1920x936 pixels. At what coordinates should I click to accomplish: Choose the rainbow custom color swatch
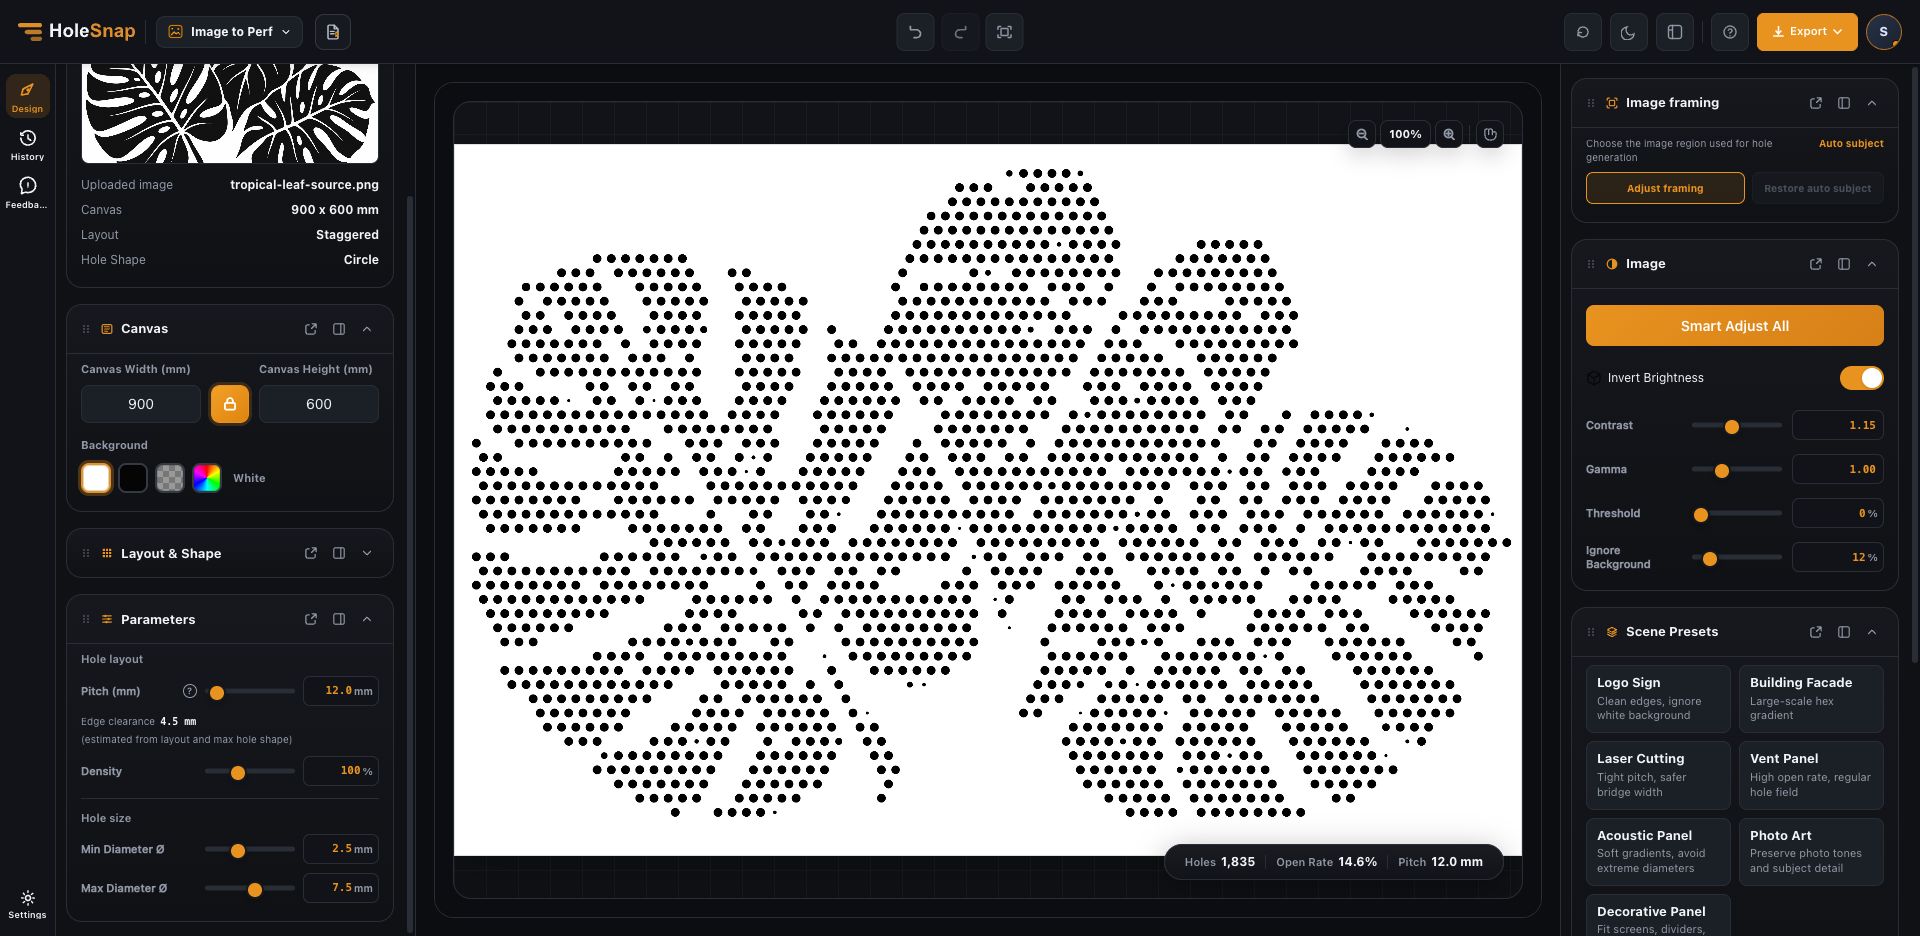pyautogui.click(x=207, y=478)
